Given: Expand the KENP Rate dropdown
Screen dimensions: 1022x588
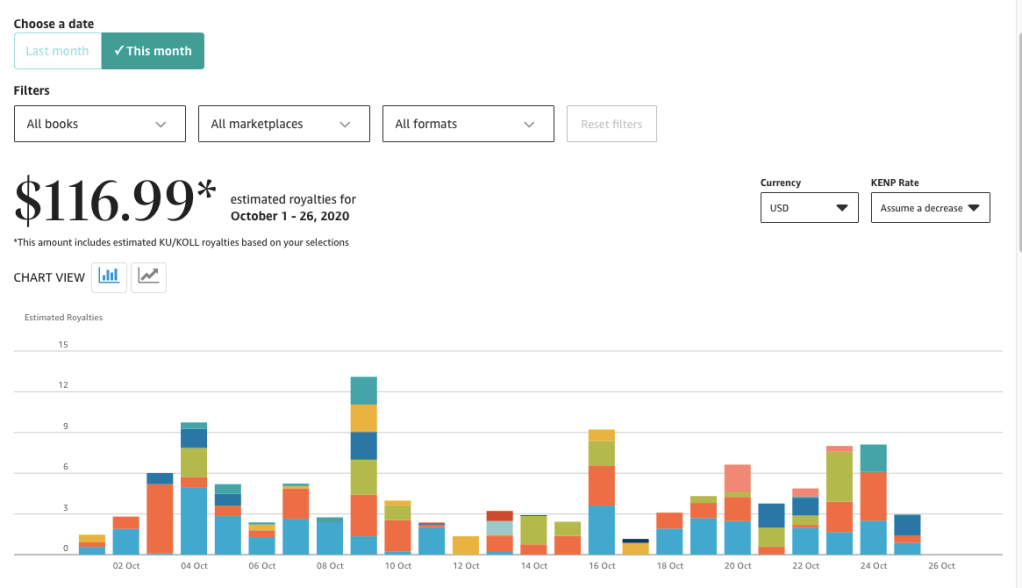Looking at the screenshot, I should 930,208.
